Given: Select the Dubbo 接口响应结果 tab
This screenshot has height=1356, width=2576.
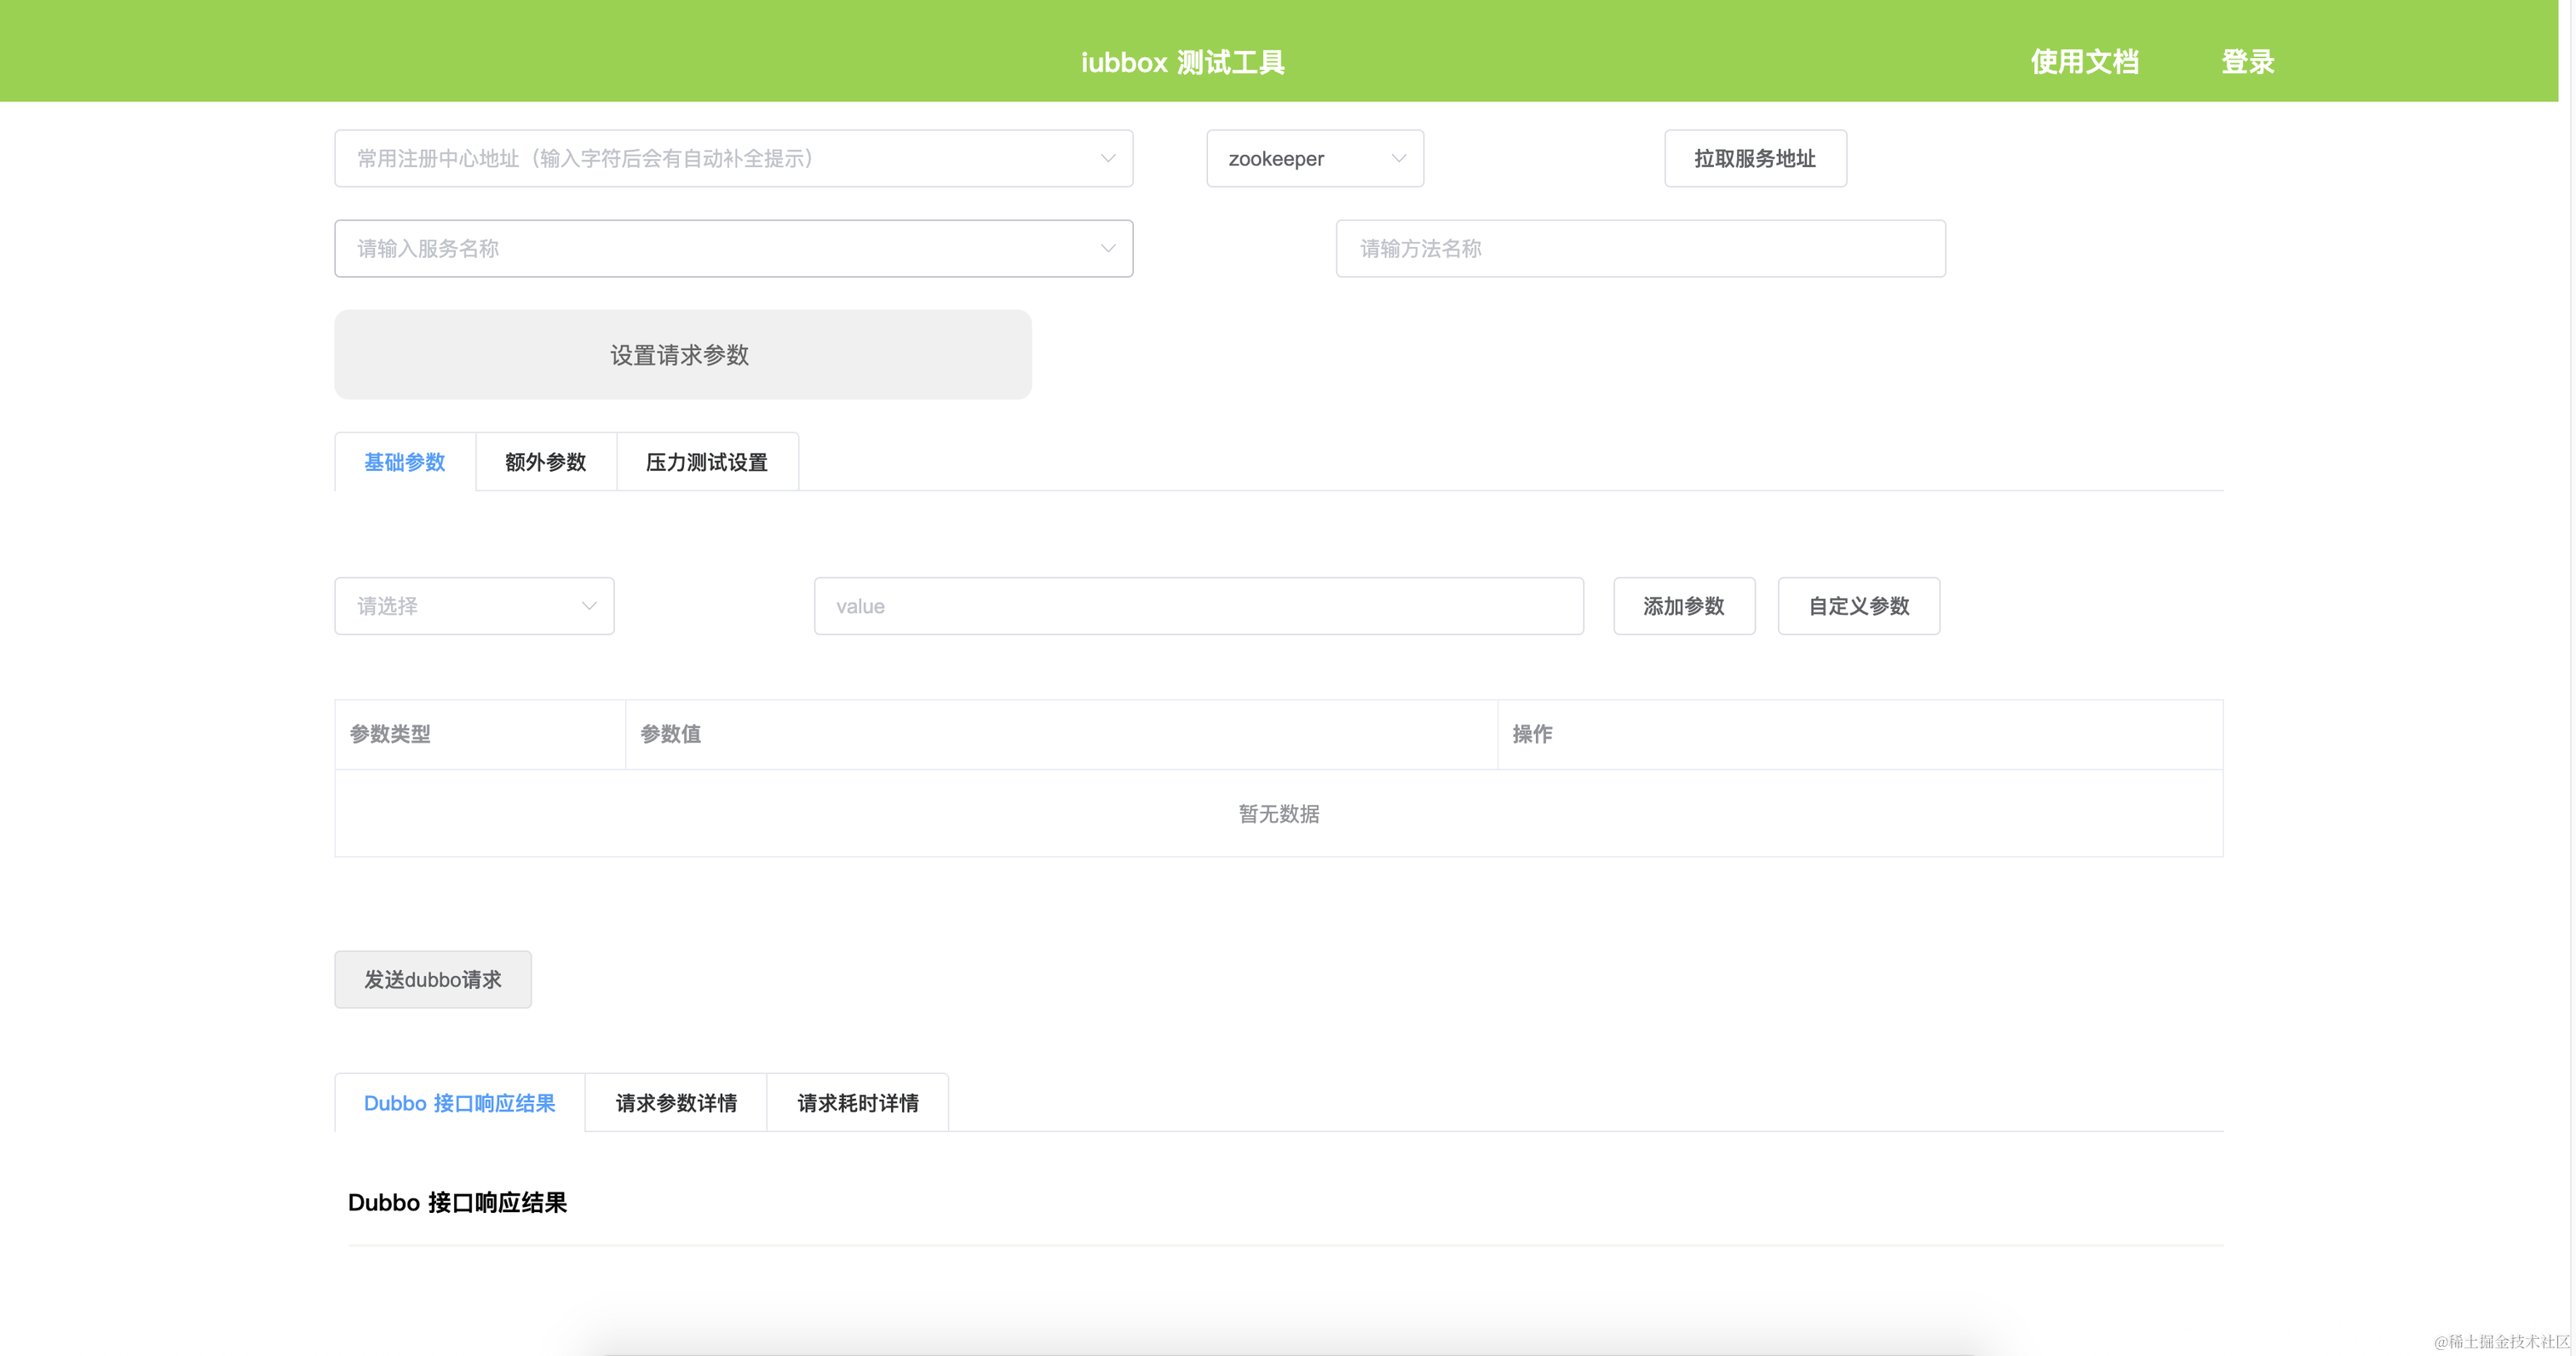Looking at the screenshot, I should pos(460,1102).
